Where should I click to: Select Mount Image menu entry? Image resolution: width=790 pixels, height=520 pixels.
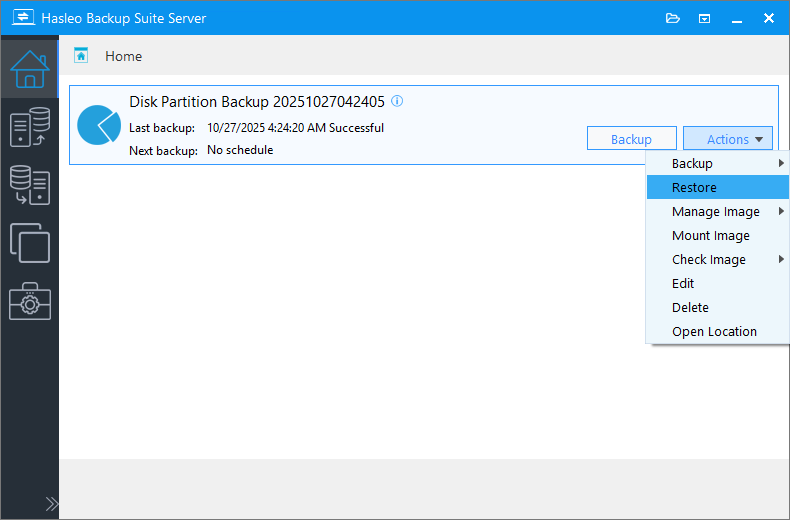click(717, 235)
